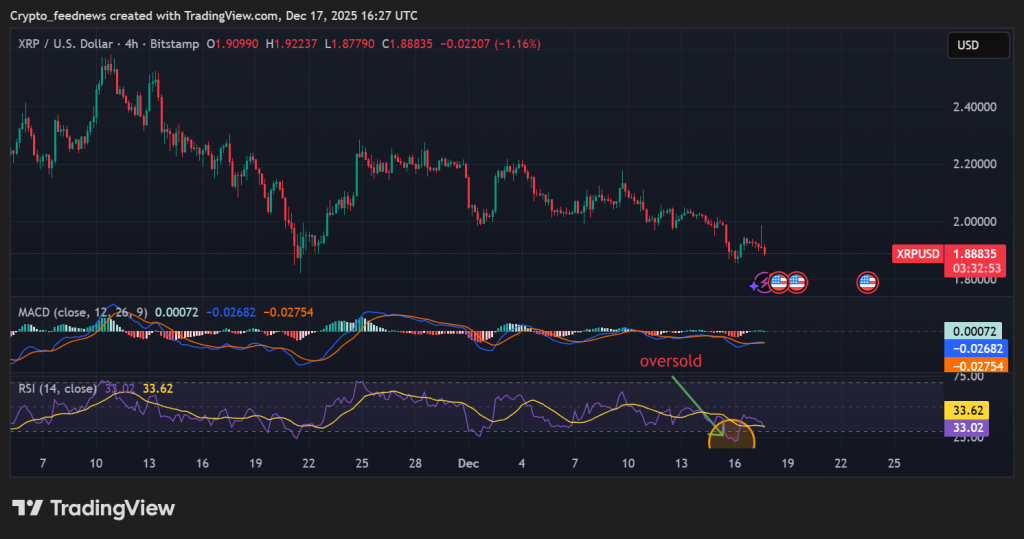
Task: Click the blue −0.02682 MACD axis tag
Action: point(976,348)
